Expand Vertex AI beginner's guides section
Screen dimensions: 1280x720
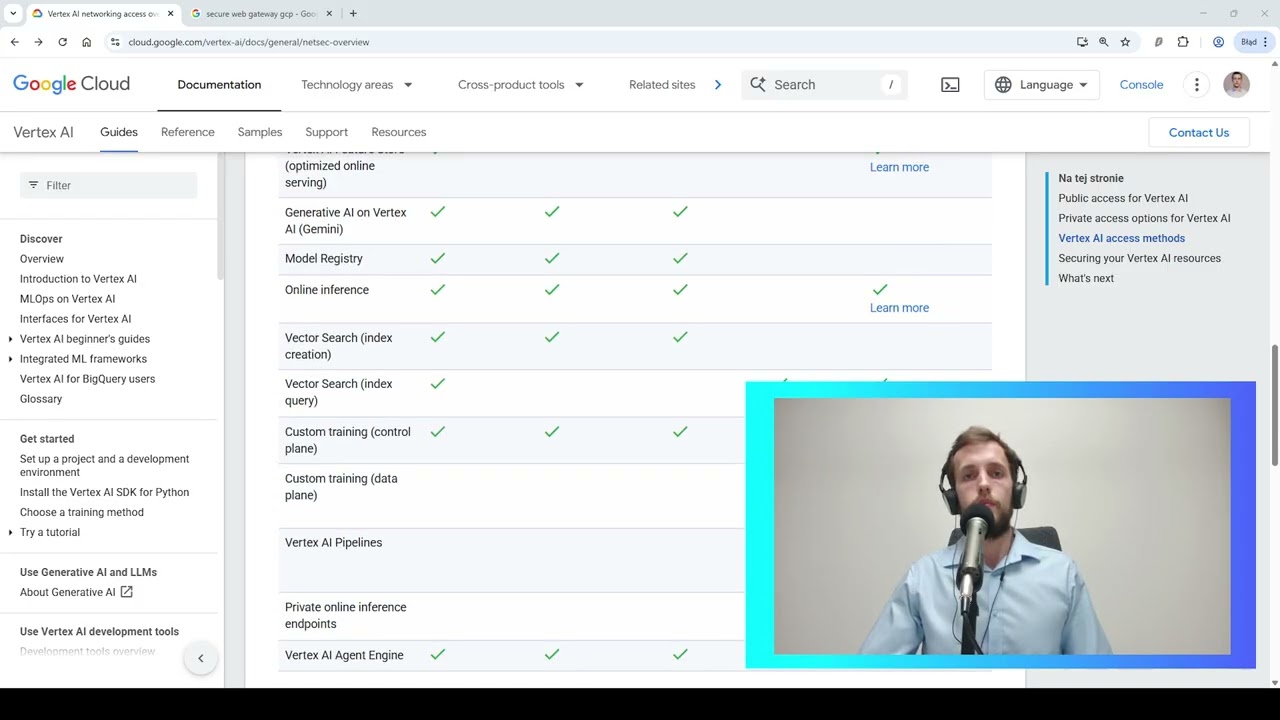click(11, 339)
